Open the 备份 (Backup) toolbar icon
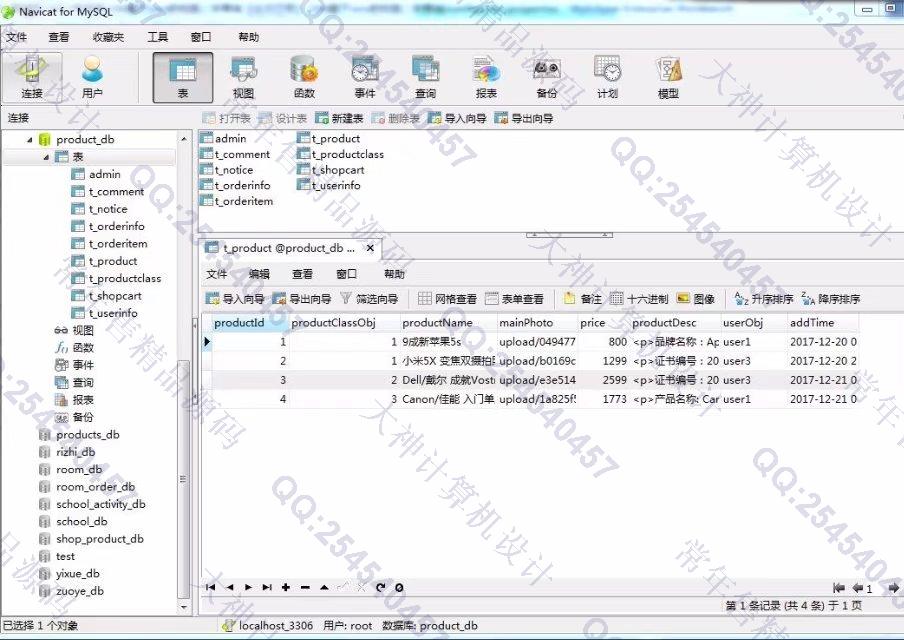Image resolution: width=904 pixels, height=640 pixels. coord(547,77)
